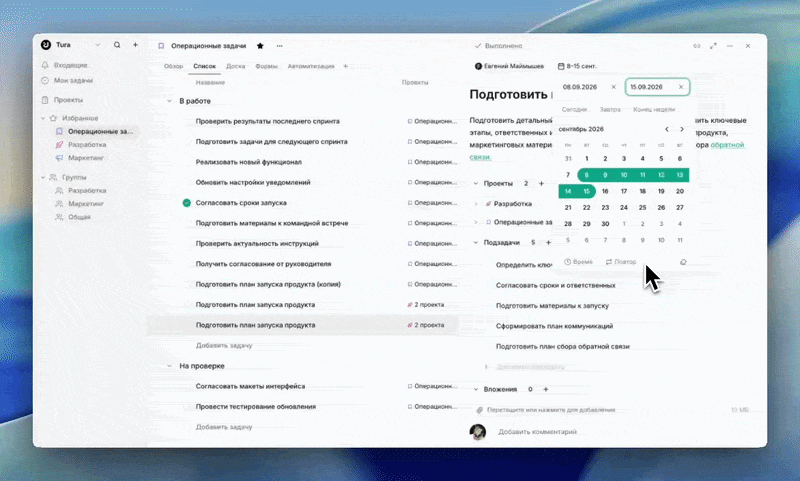Switch to the Список tab
800x481 pixels.
tap(205, 66)
